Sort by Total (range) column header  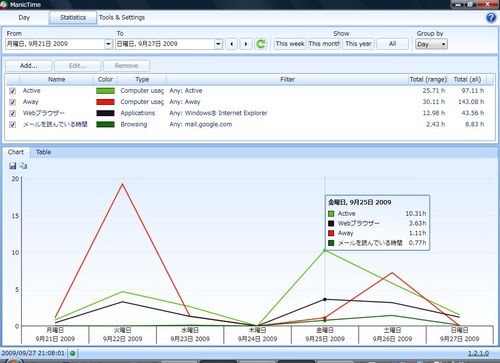point(428,79)
